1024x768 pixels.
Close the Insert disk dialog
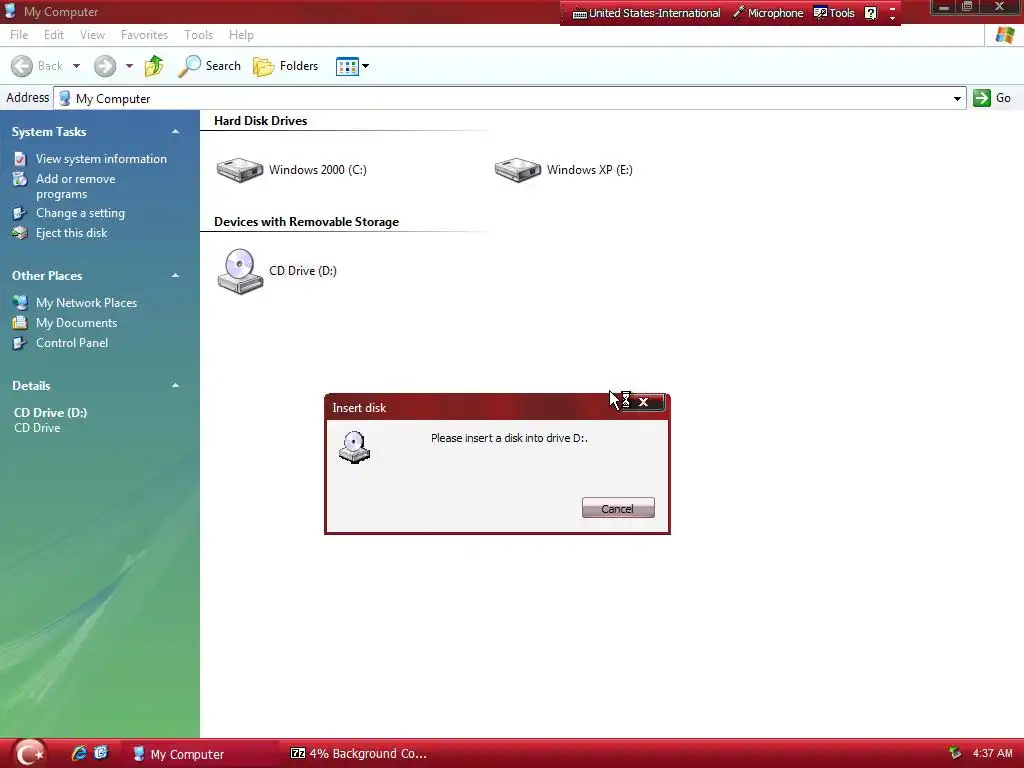643,402
